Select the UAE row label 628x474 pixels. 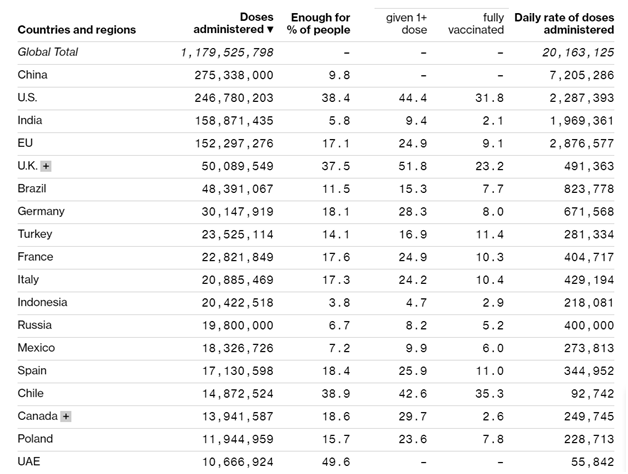coord(29,462)
